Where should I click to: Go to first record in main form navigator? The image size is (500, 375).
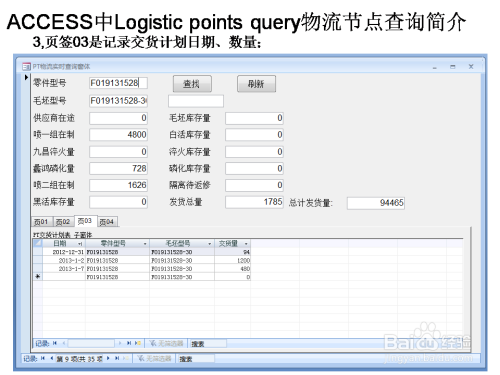point(43,358)
